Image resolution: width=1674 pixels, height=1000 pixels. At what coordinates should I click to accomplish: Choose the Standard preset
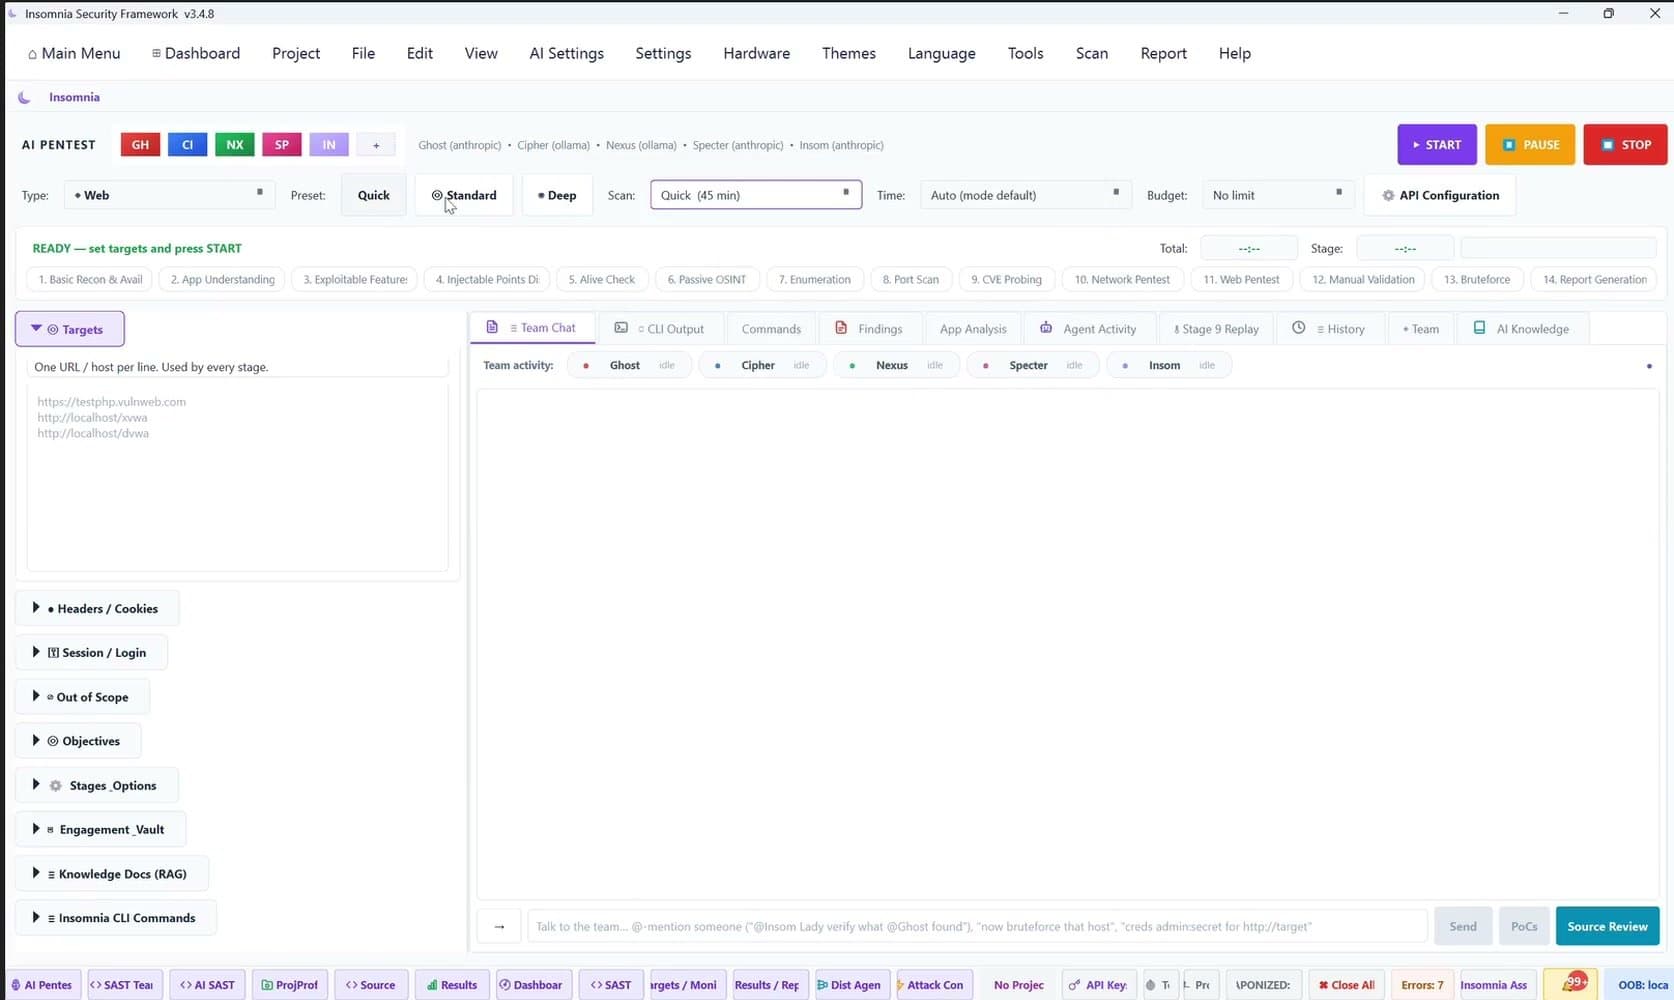(464, 195)
